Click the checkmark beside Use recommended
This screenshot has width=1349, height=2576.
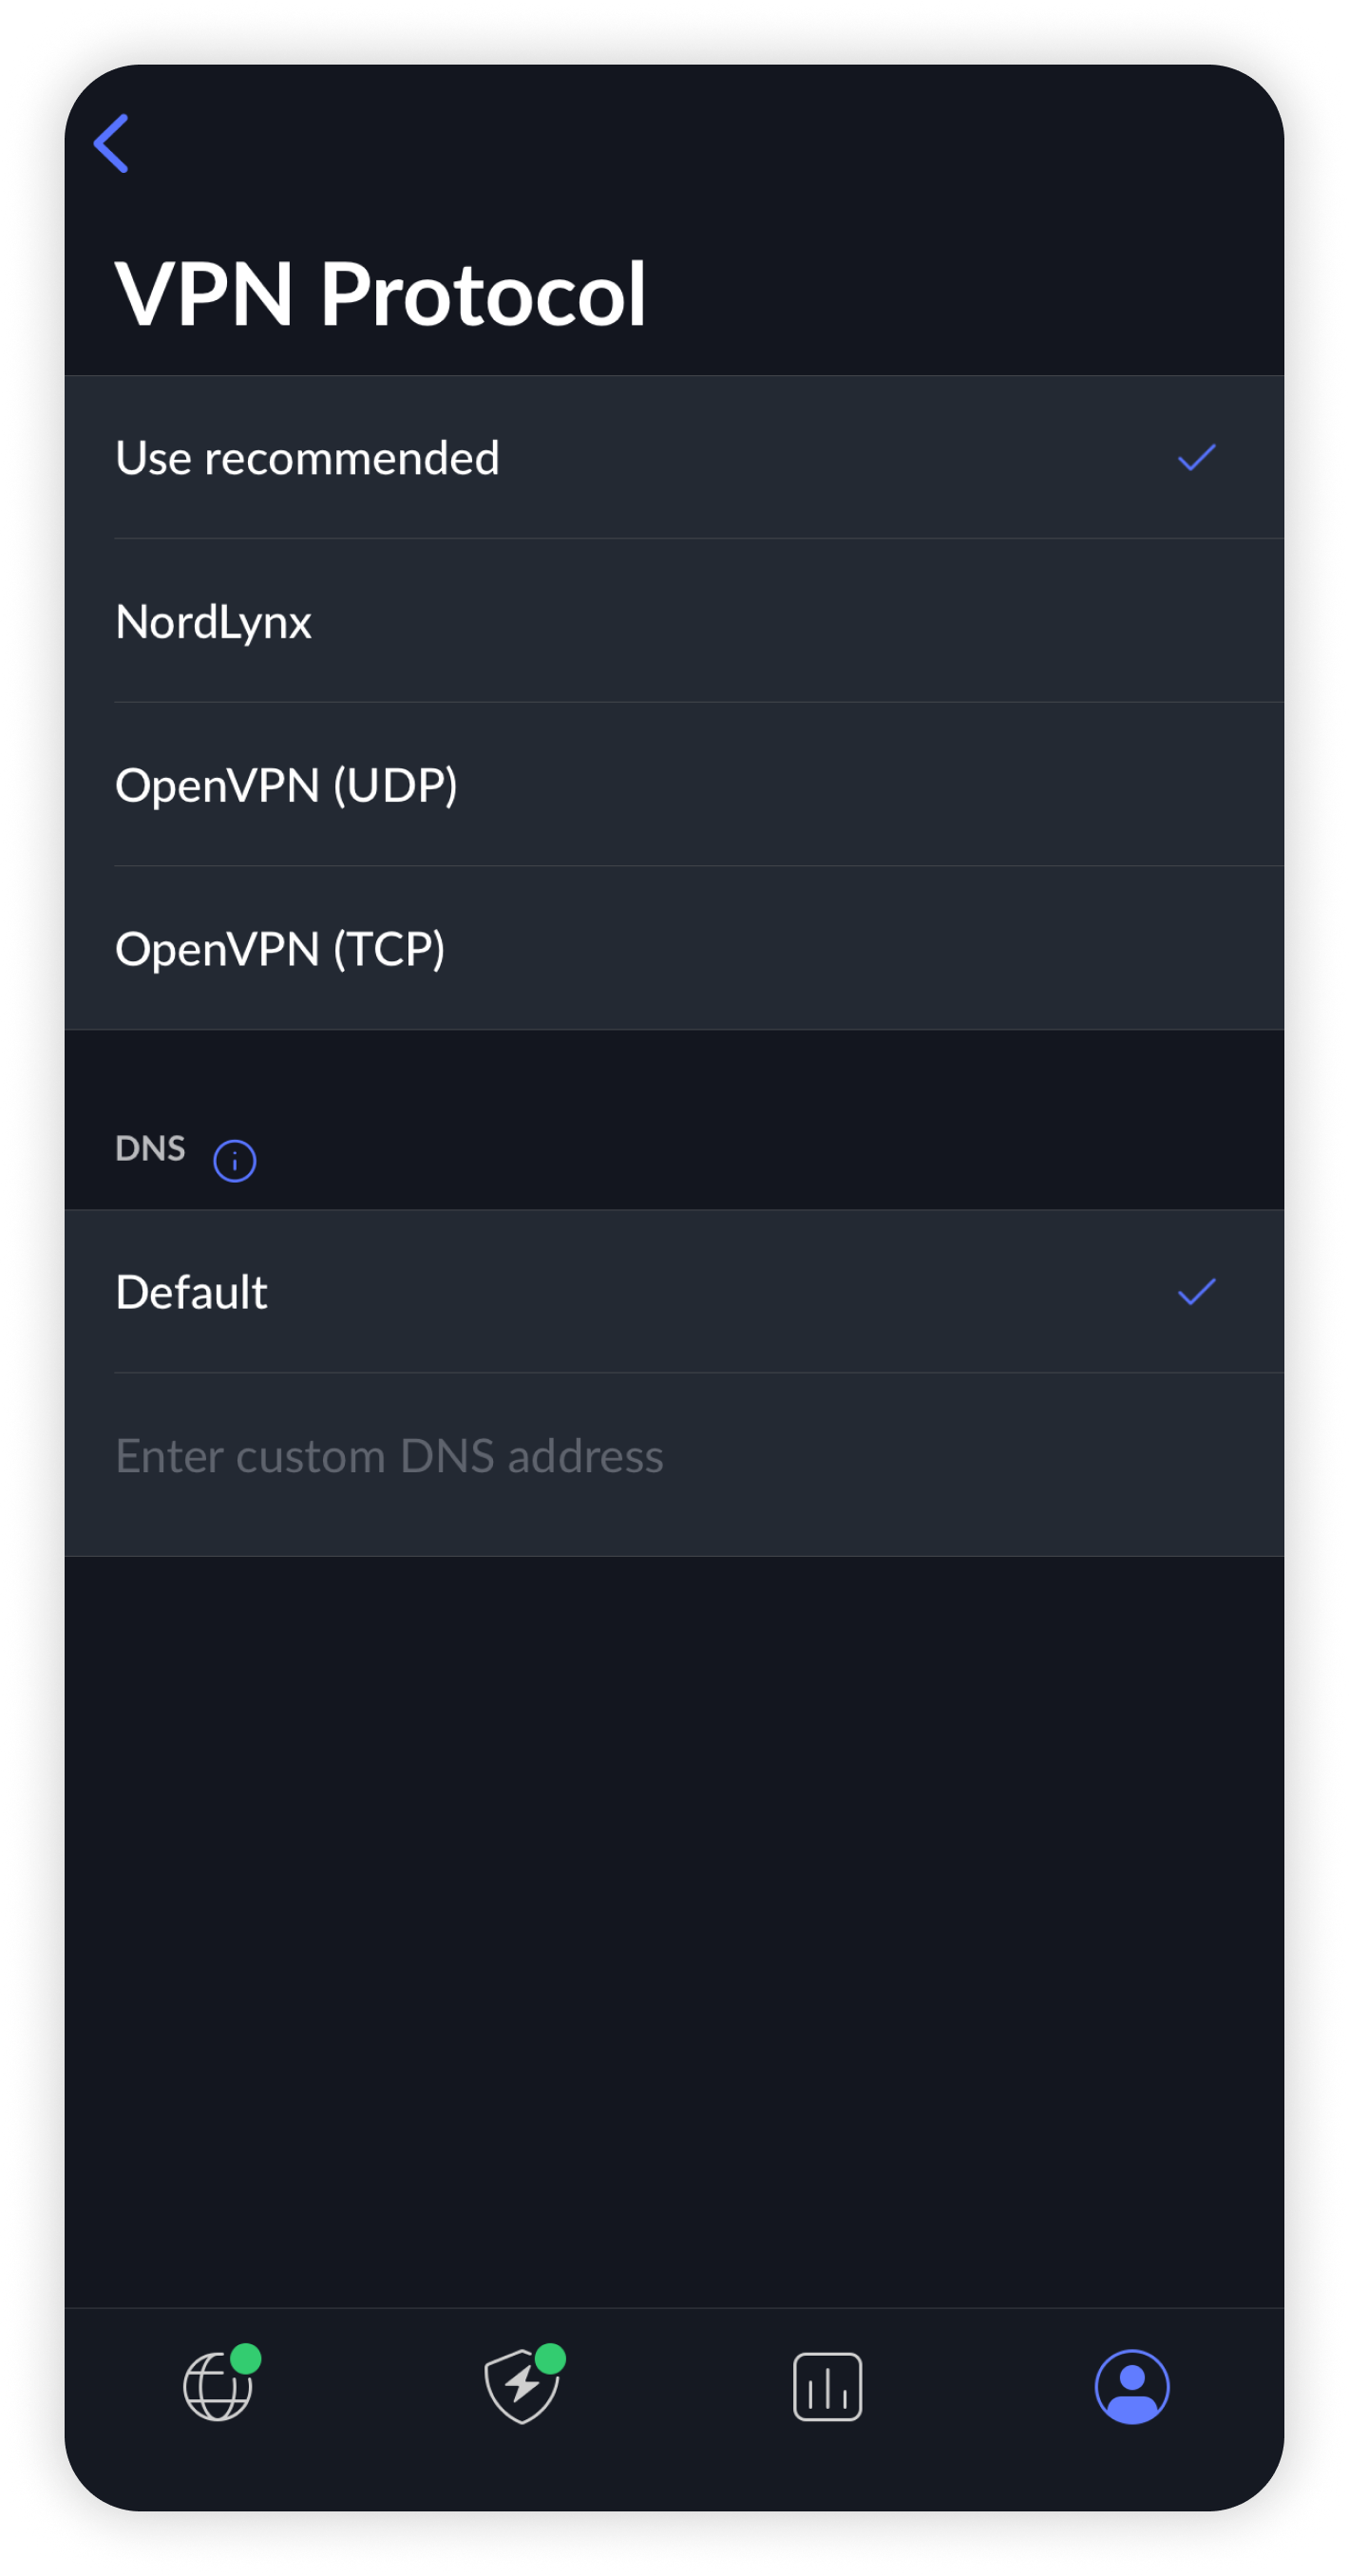coord(1196,458)
